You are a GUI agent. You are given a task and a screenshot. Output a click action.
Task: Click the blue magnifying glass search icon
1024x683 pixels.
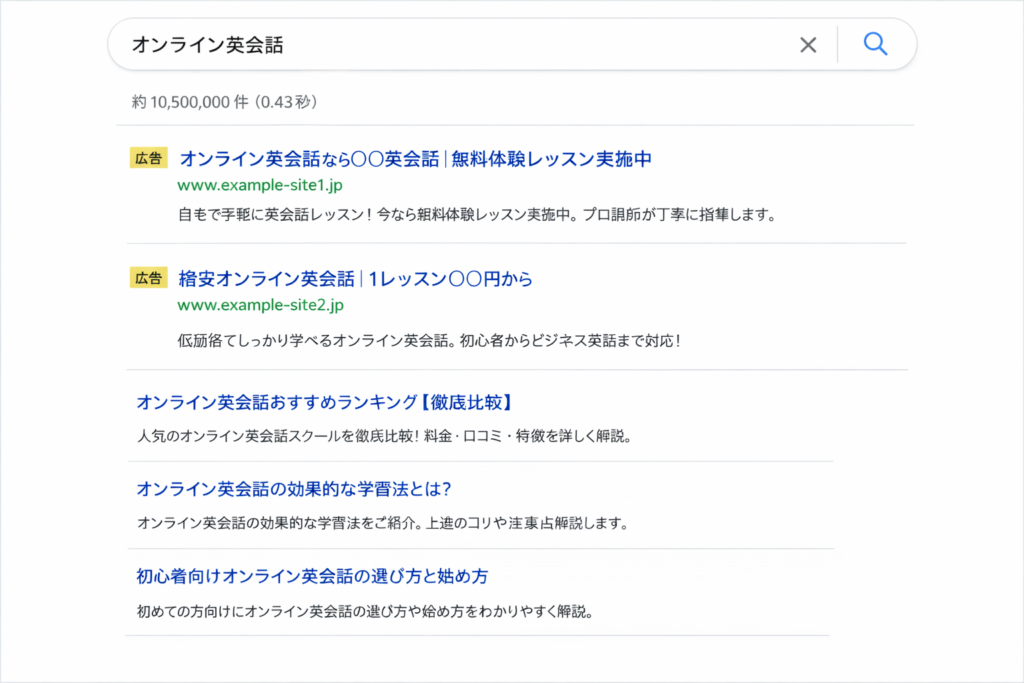click(x=875, y=44)
